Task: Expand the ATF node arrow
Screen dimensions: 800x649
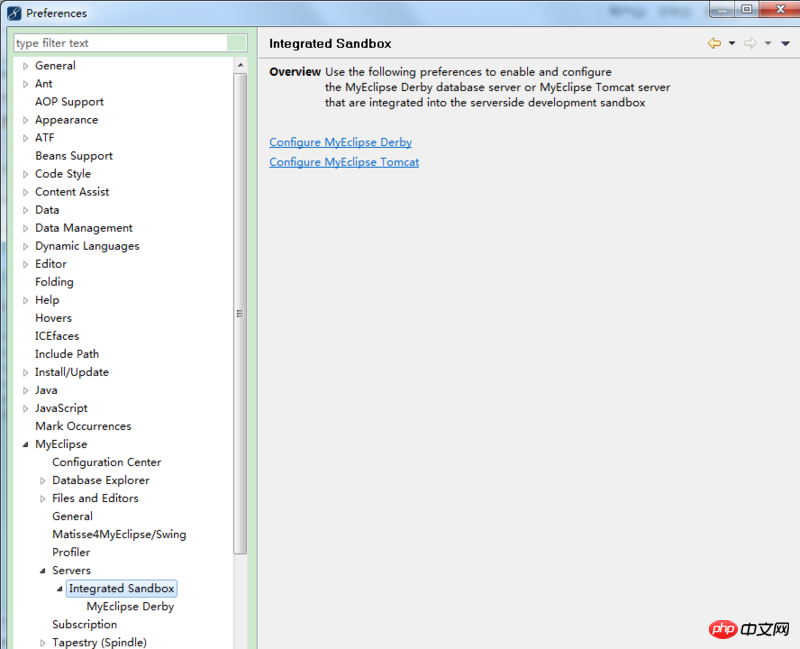Action: tap(26, 138)
